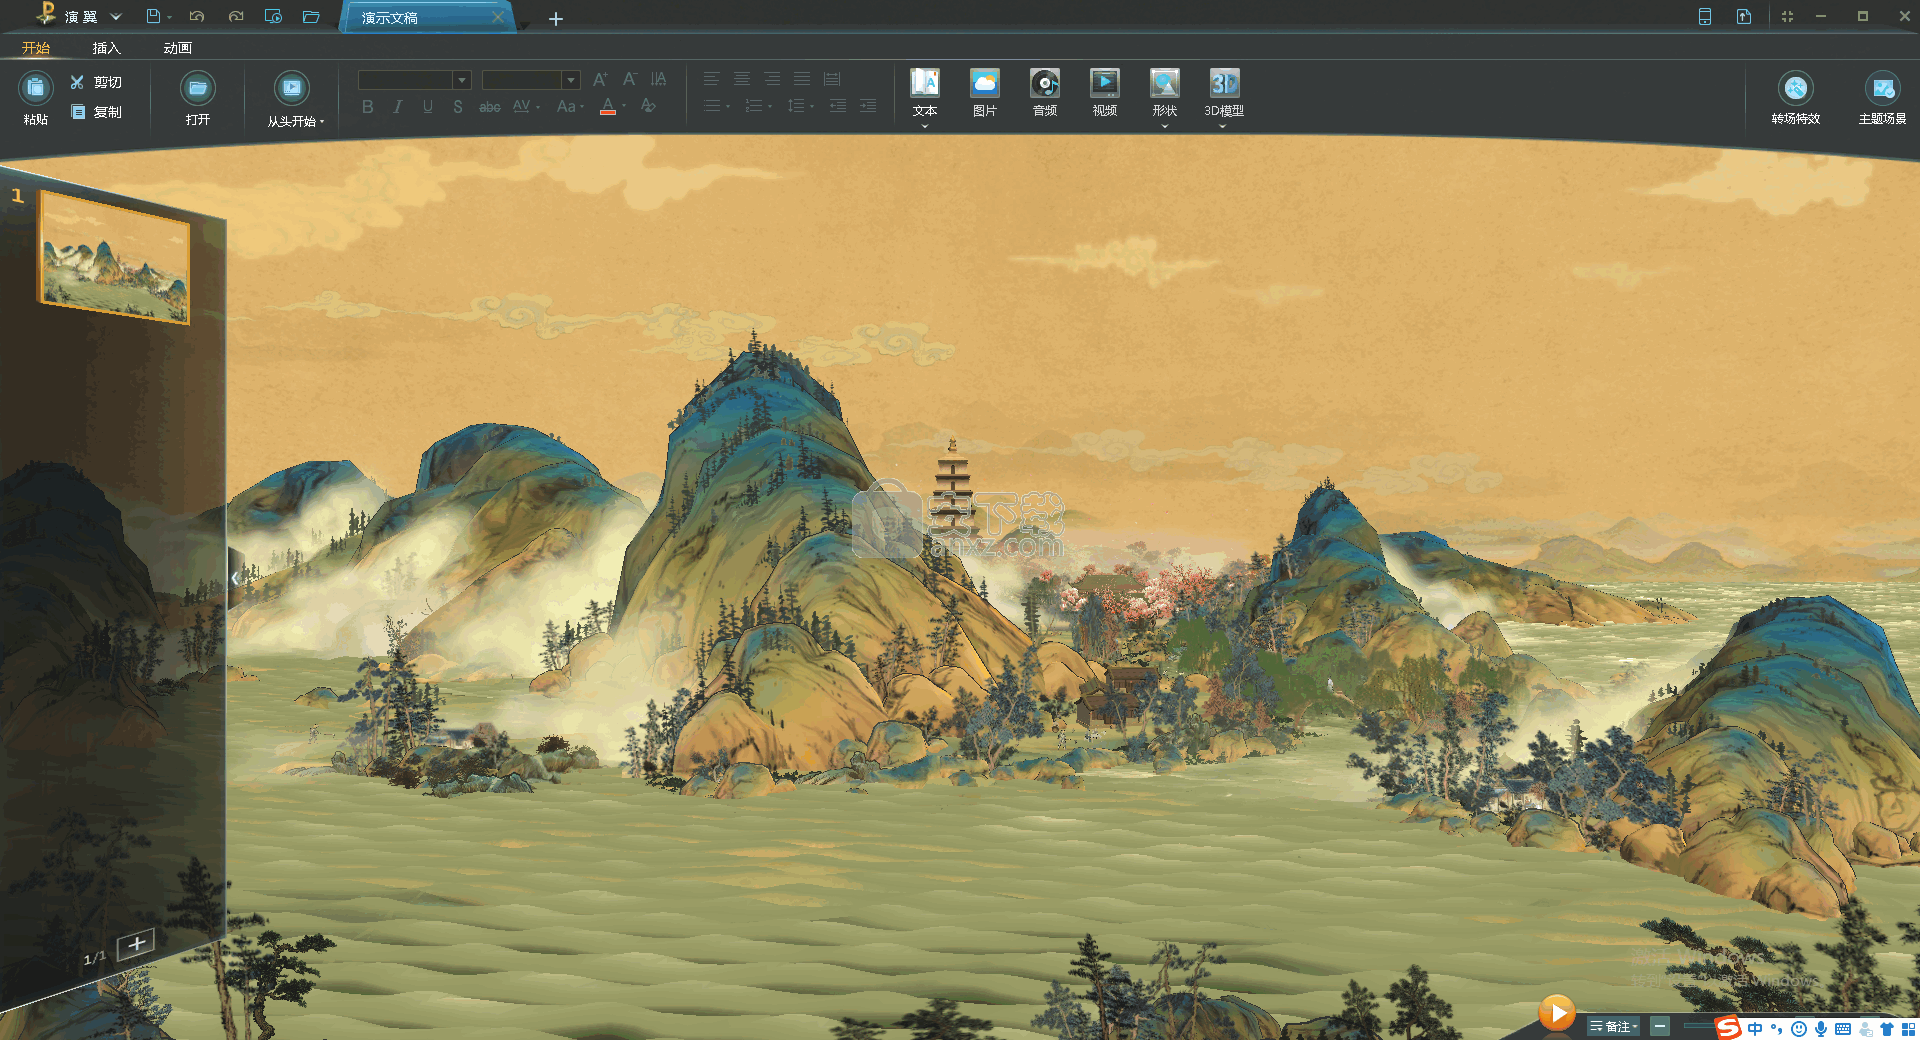The width and height of the screenshot is (1920, 1040).
Task: Select slide 1 thumbnail
Action: [x=114, y=257]
